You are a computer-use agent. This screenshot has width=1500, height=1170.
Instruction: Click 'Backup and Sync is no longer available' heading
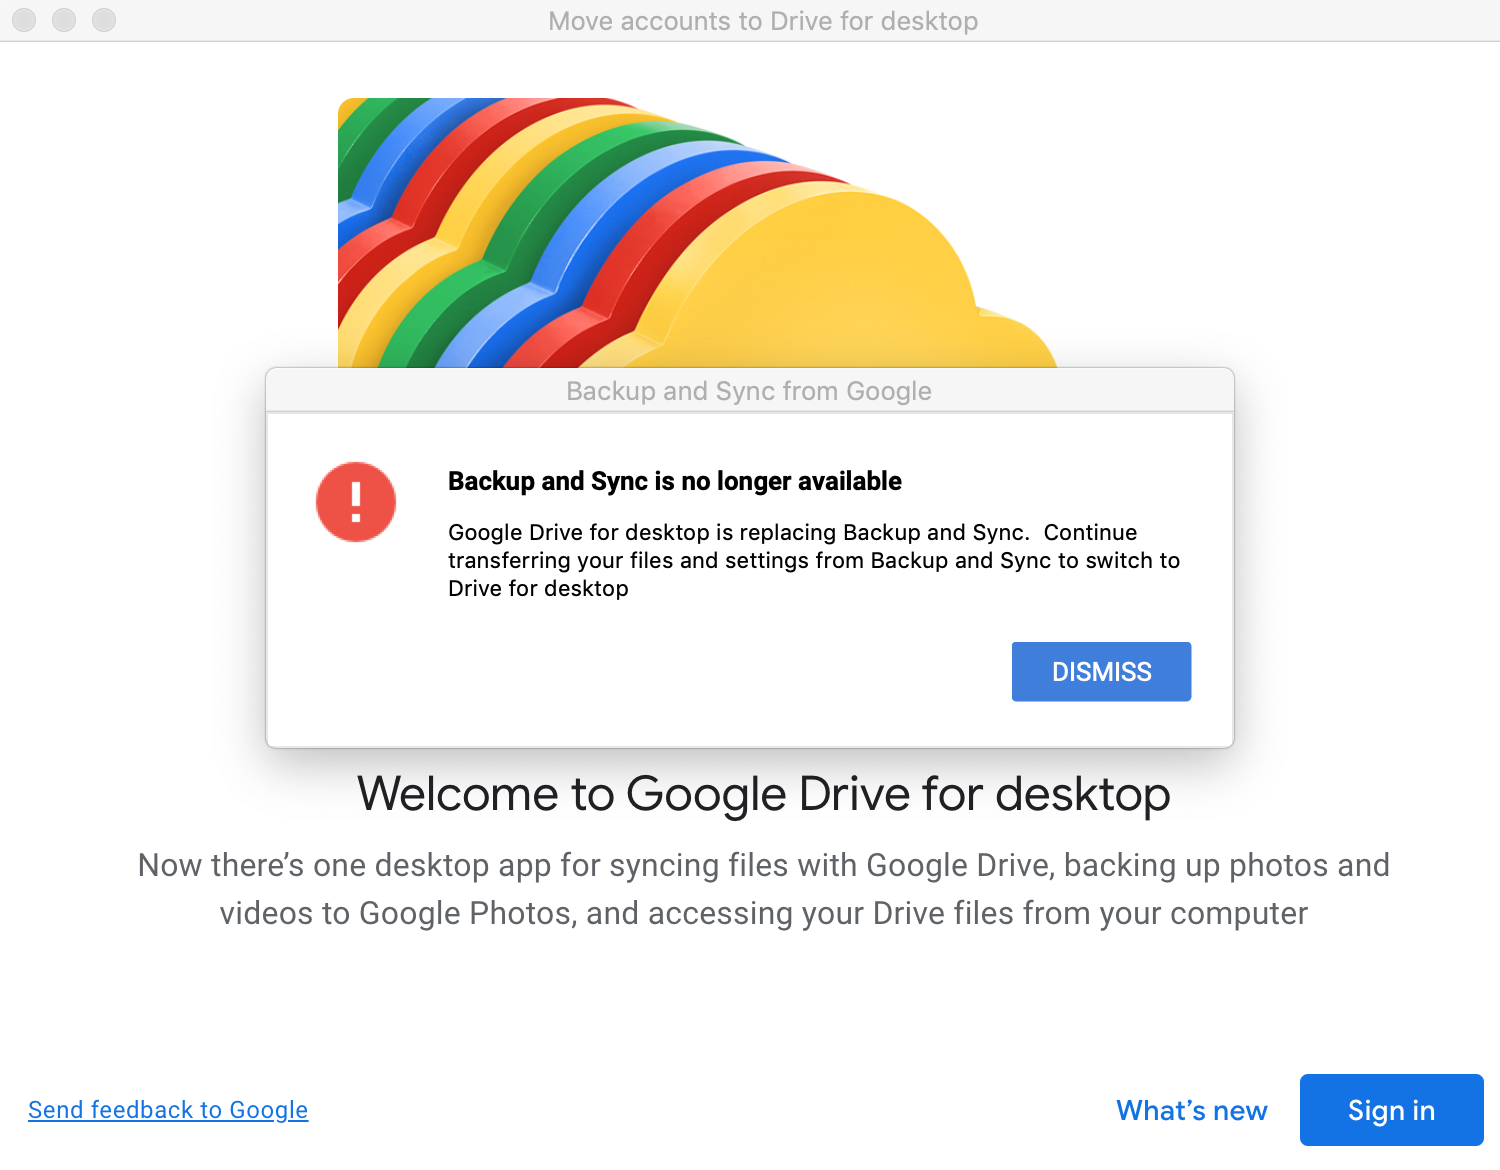(x=675, y=481)
